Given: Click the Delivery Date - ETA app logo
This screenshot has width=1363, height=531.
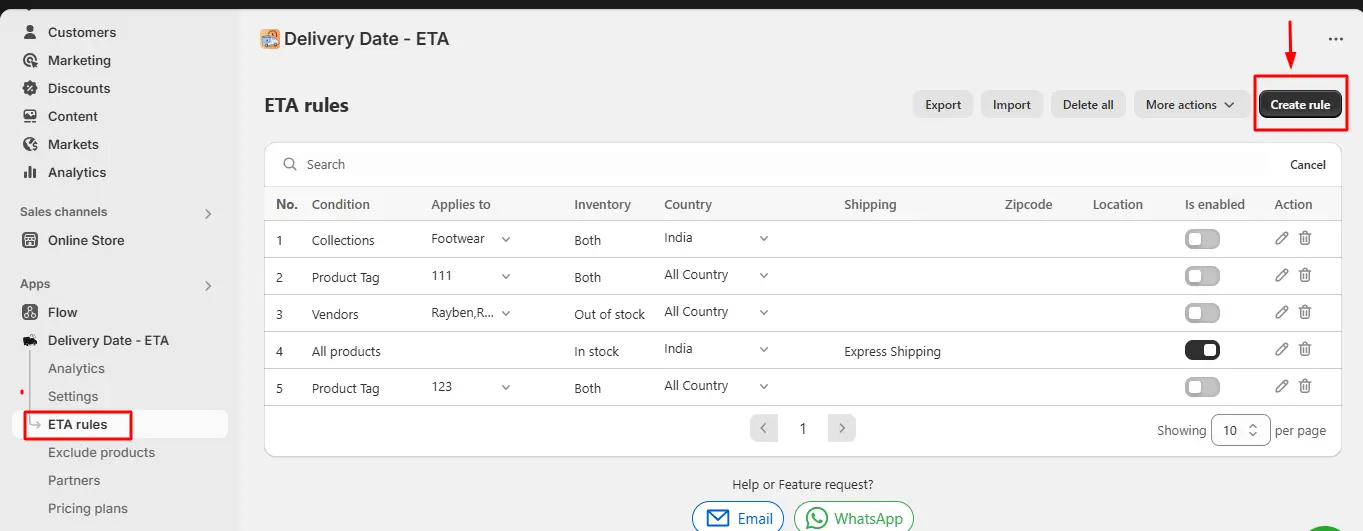Looking at the screenshot, I should pyautogui.click(x=270, y=39).
